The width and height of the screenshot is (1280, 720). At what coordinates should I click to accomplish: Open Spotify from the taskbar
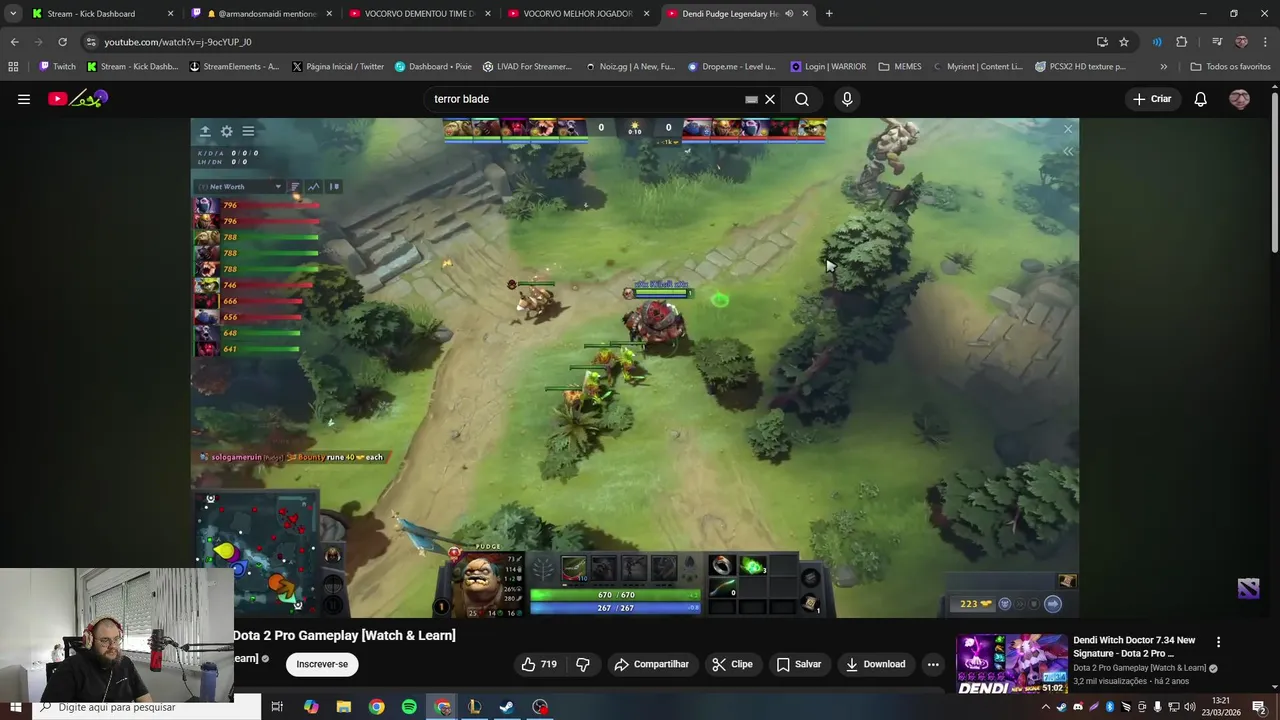coord(409,707)
